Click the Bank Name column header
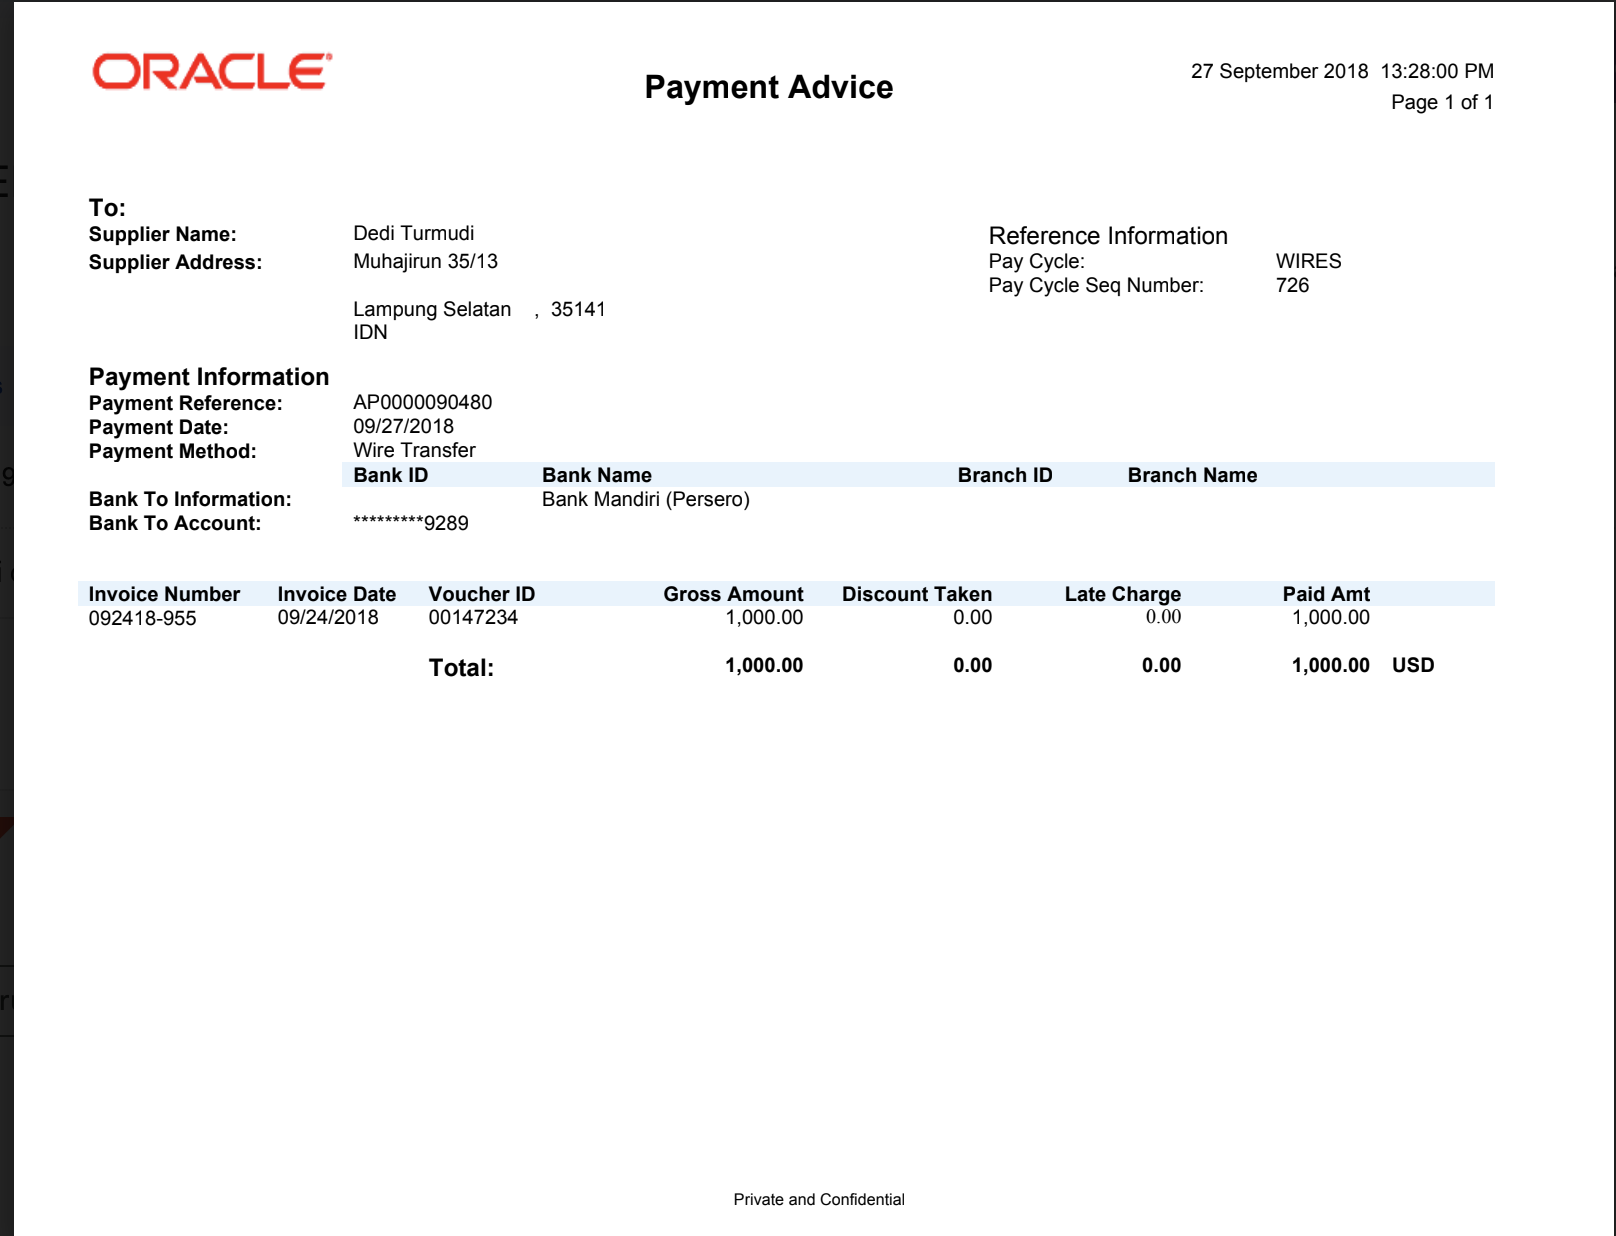Screen dimensions: 1616x1236 597,475
